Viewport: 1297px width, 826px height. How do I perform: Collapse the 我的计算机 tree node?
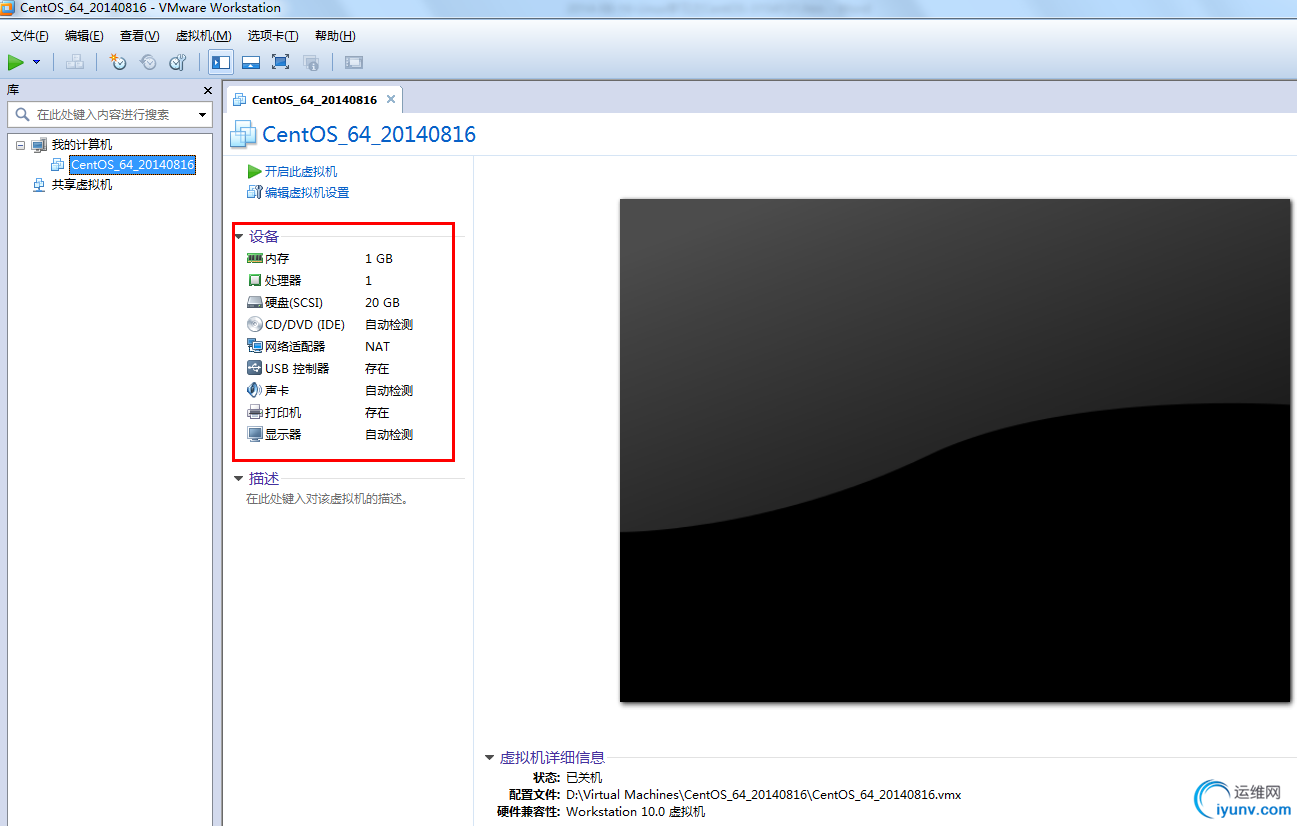[20, 143]
